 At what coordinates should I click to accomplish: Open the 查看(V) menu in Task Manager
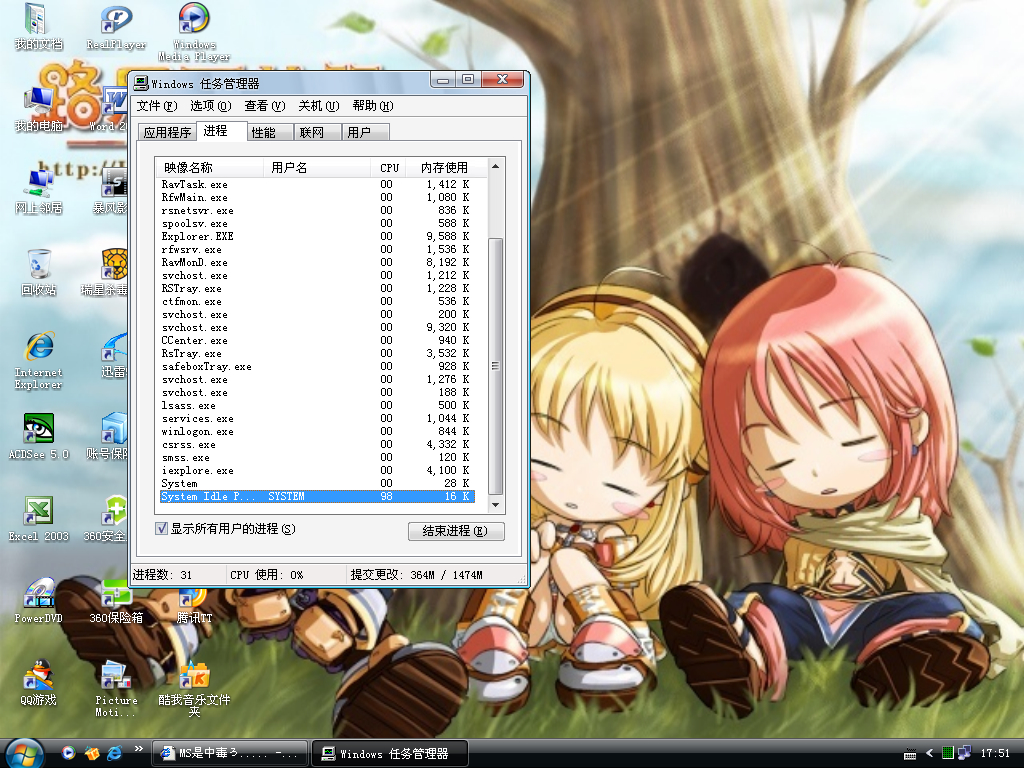264,106
